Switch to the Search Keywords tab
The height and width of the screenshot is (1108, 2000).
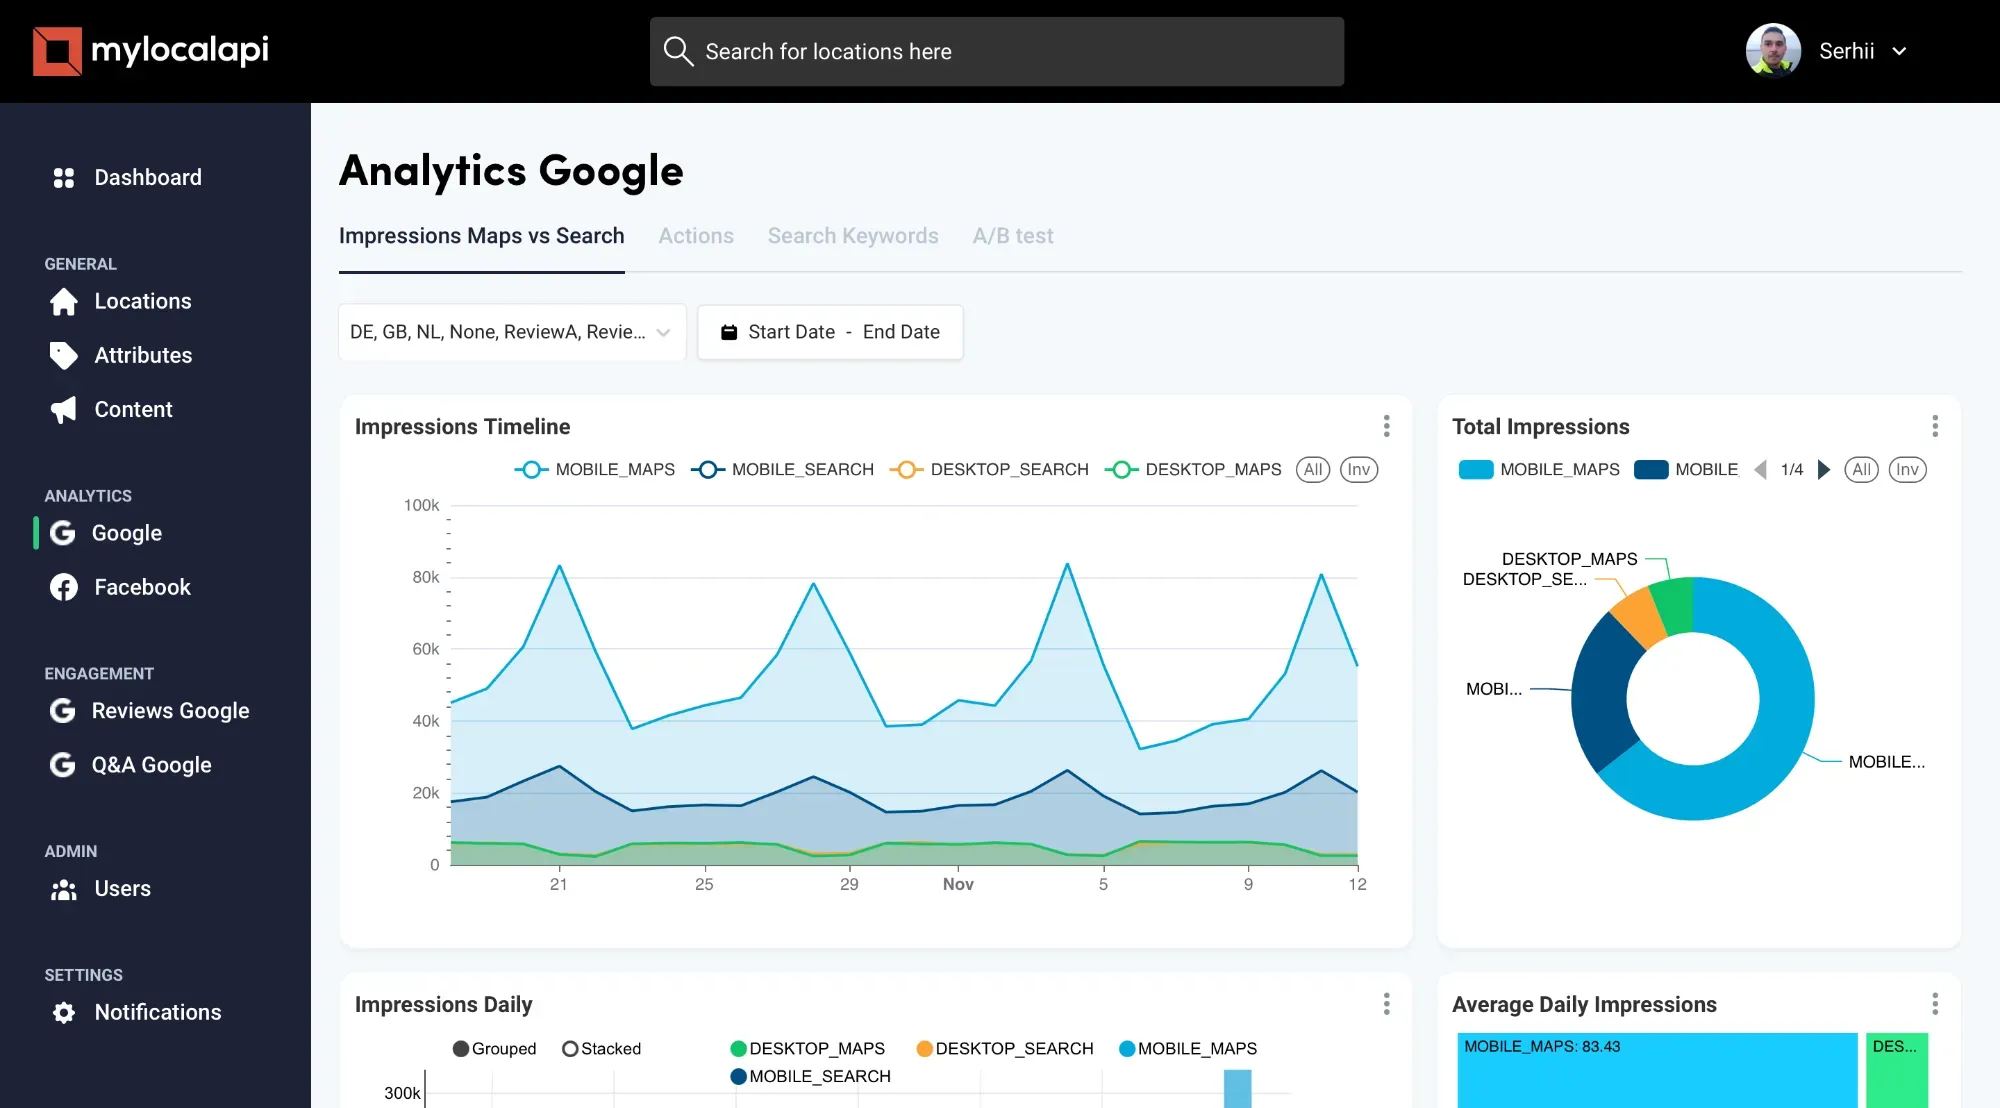pos(853,236)
